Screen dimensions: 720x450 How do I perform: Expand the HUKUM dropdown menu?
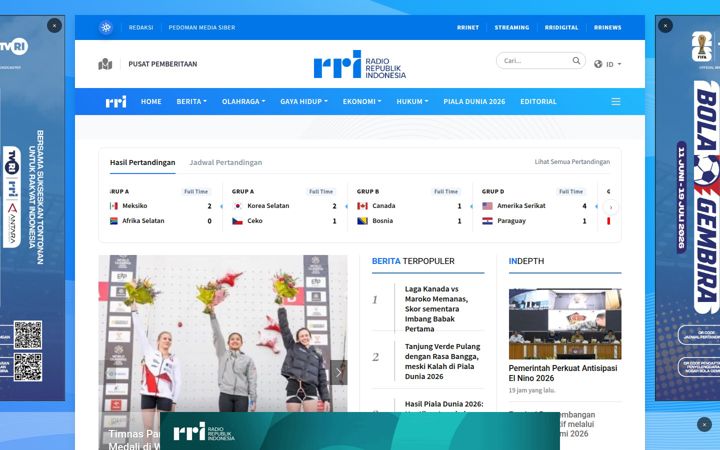pyautogui.click(x=412, y=101)
